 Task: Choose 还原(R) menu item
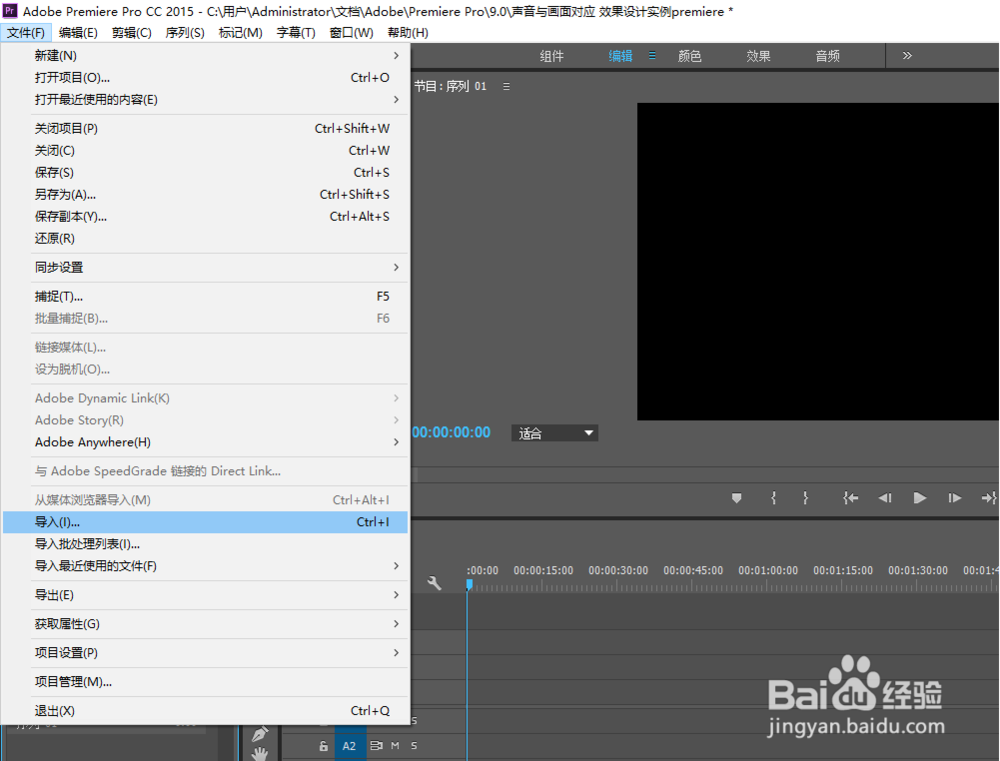pos(205,239)
